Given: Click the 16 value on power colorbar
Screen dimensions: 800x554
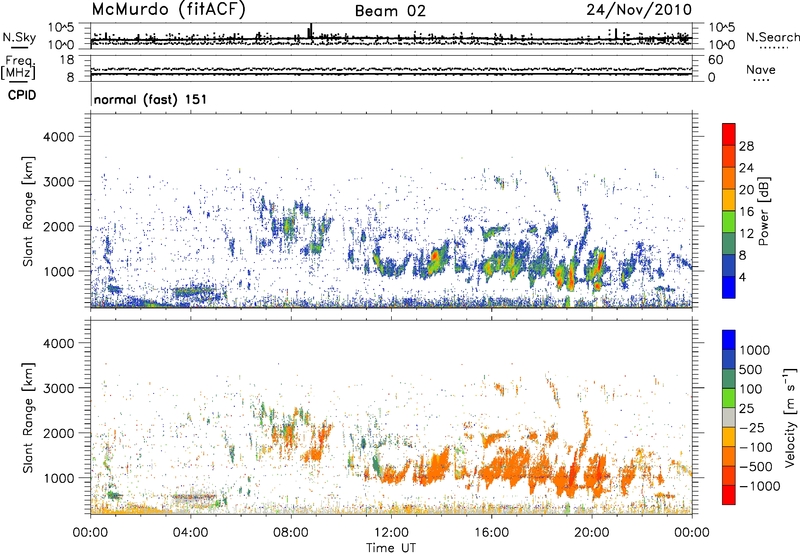Looking at the screenshot, I should coord(746,212).
